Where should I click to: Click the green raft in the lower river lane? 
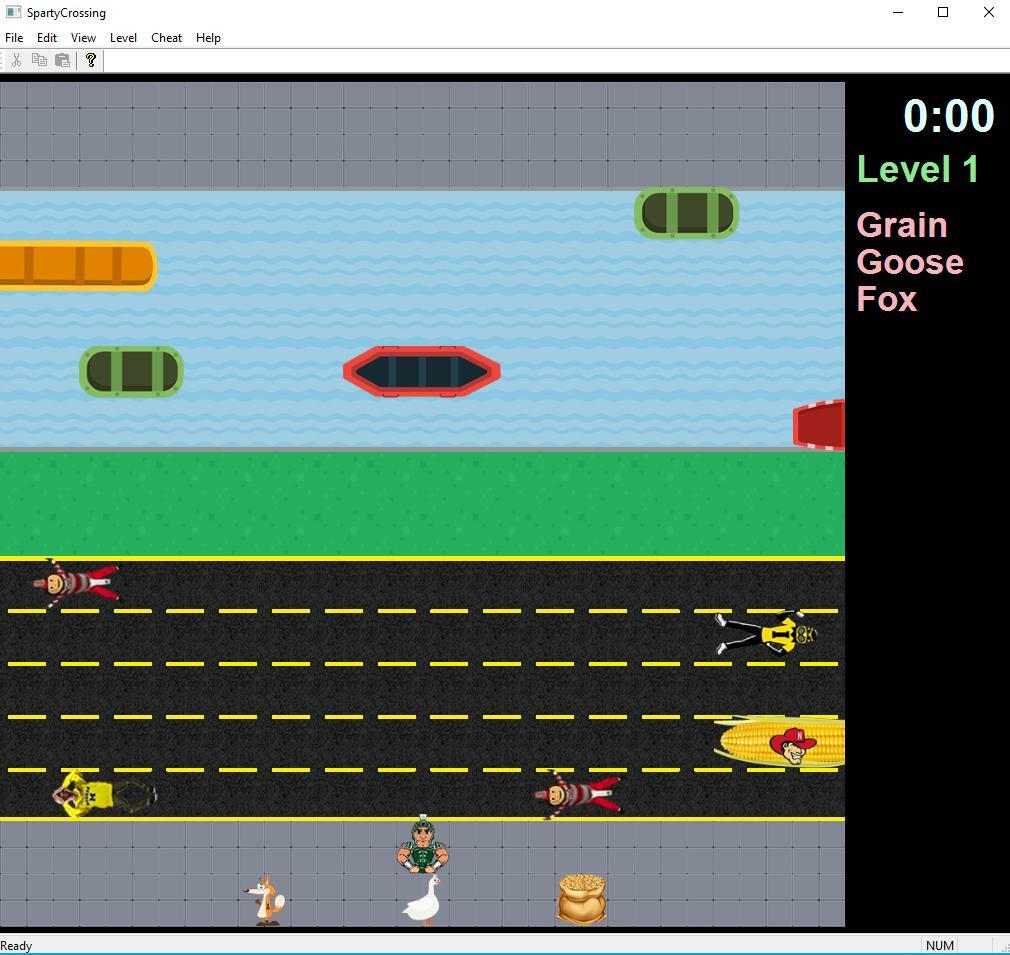(131, 372)
